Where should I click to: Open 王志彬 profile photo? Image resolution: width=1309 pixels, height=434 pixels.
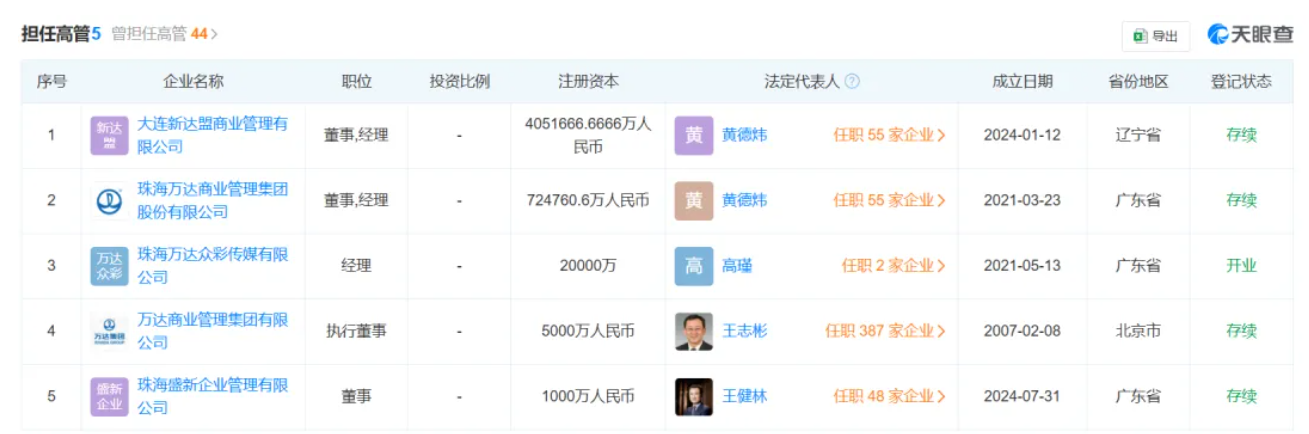pyautogui.click(x=694, y=331)
